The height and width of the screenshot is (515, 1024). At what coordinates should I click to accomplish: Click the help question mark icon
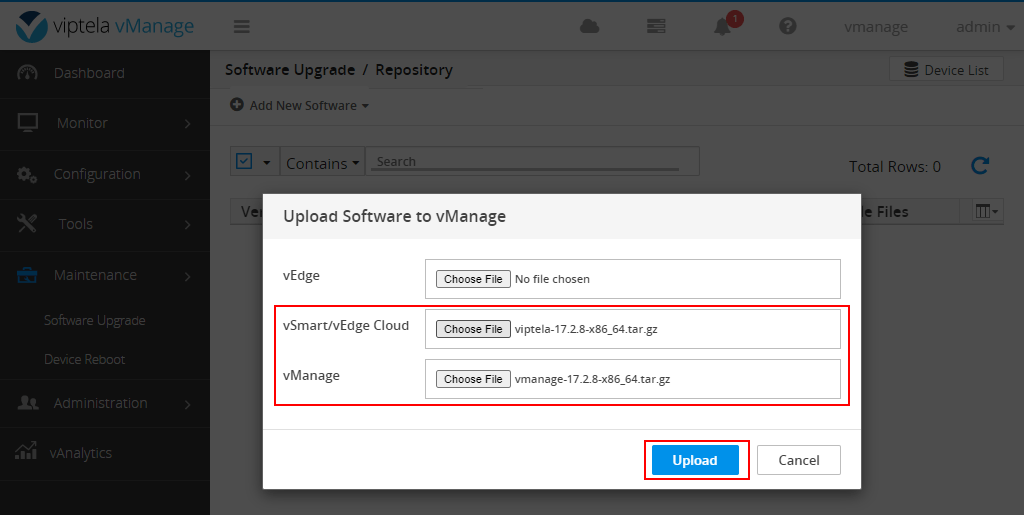point(788,27)
